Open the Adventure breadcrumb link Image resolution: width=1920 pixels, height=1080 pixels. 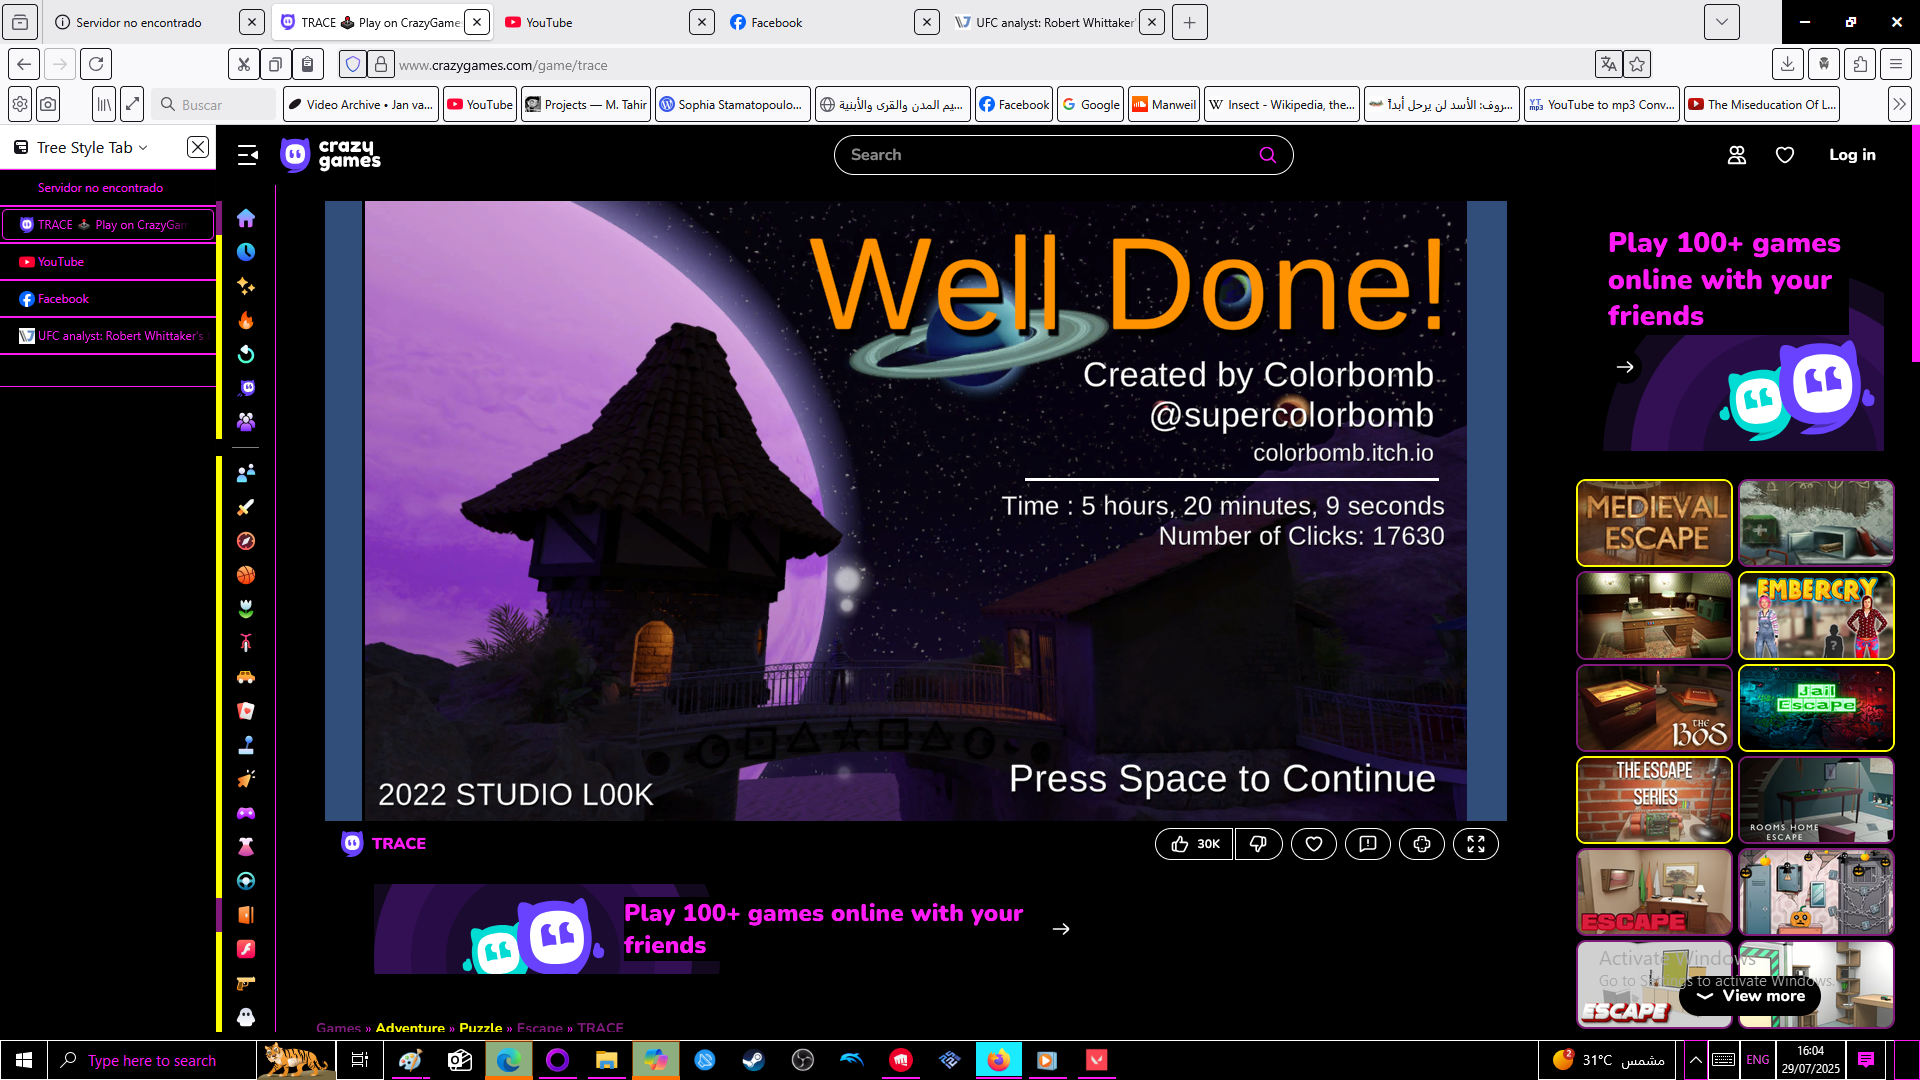pos(410,1028)
